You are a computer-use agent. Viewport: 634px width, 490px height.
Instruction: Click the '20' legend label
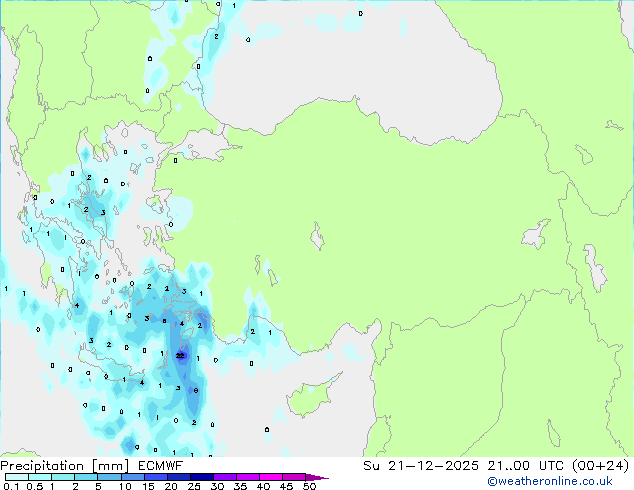(171, 486)
